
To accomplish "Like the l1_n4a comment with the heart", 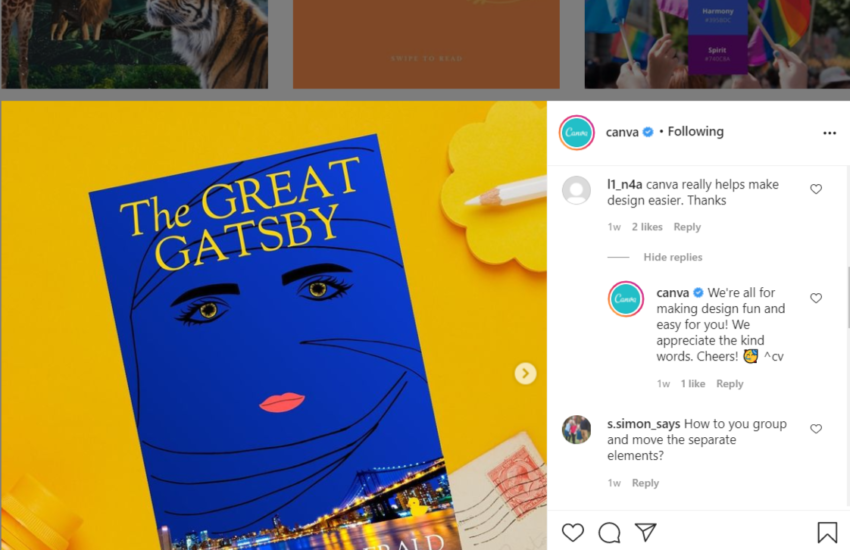I will pos(816,189).
